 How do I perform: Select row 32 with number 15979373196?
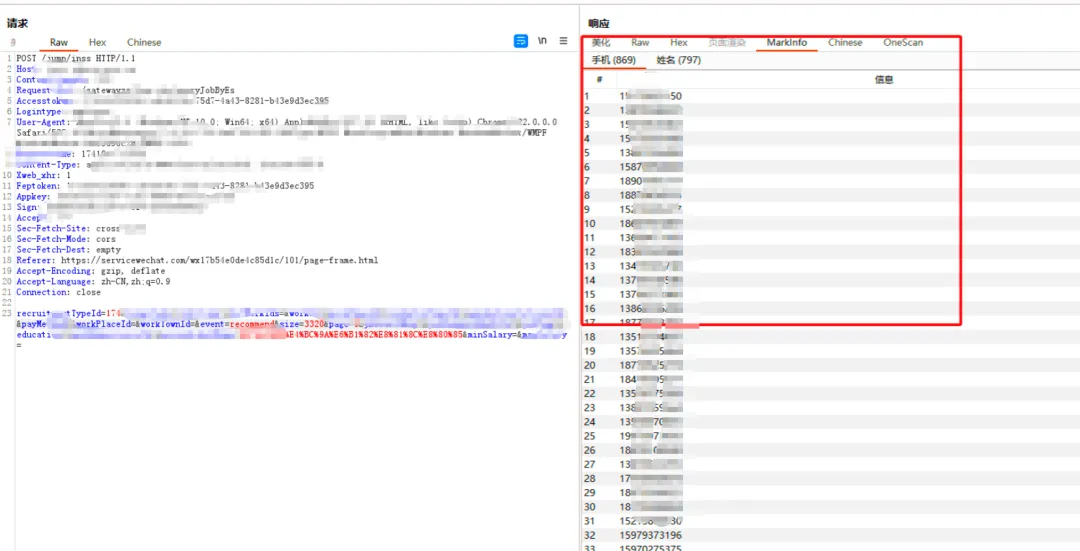point(831,535)
